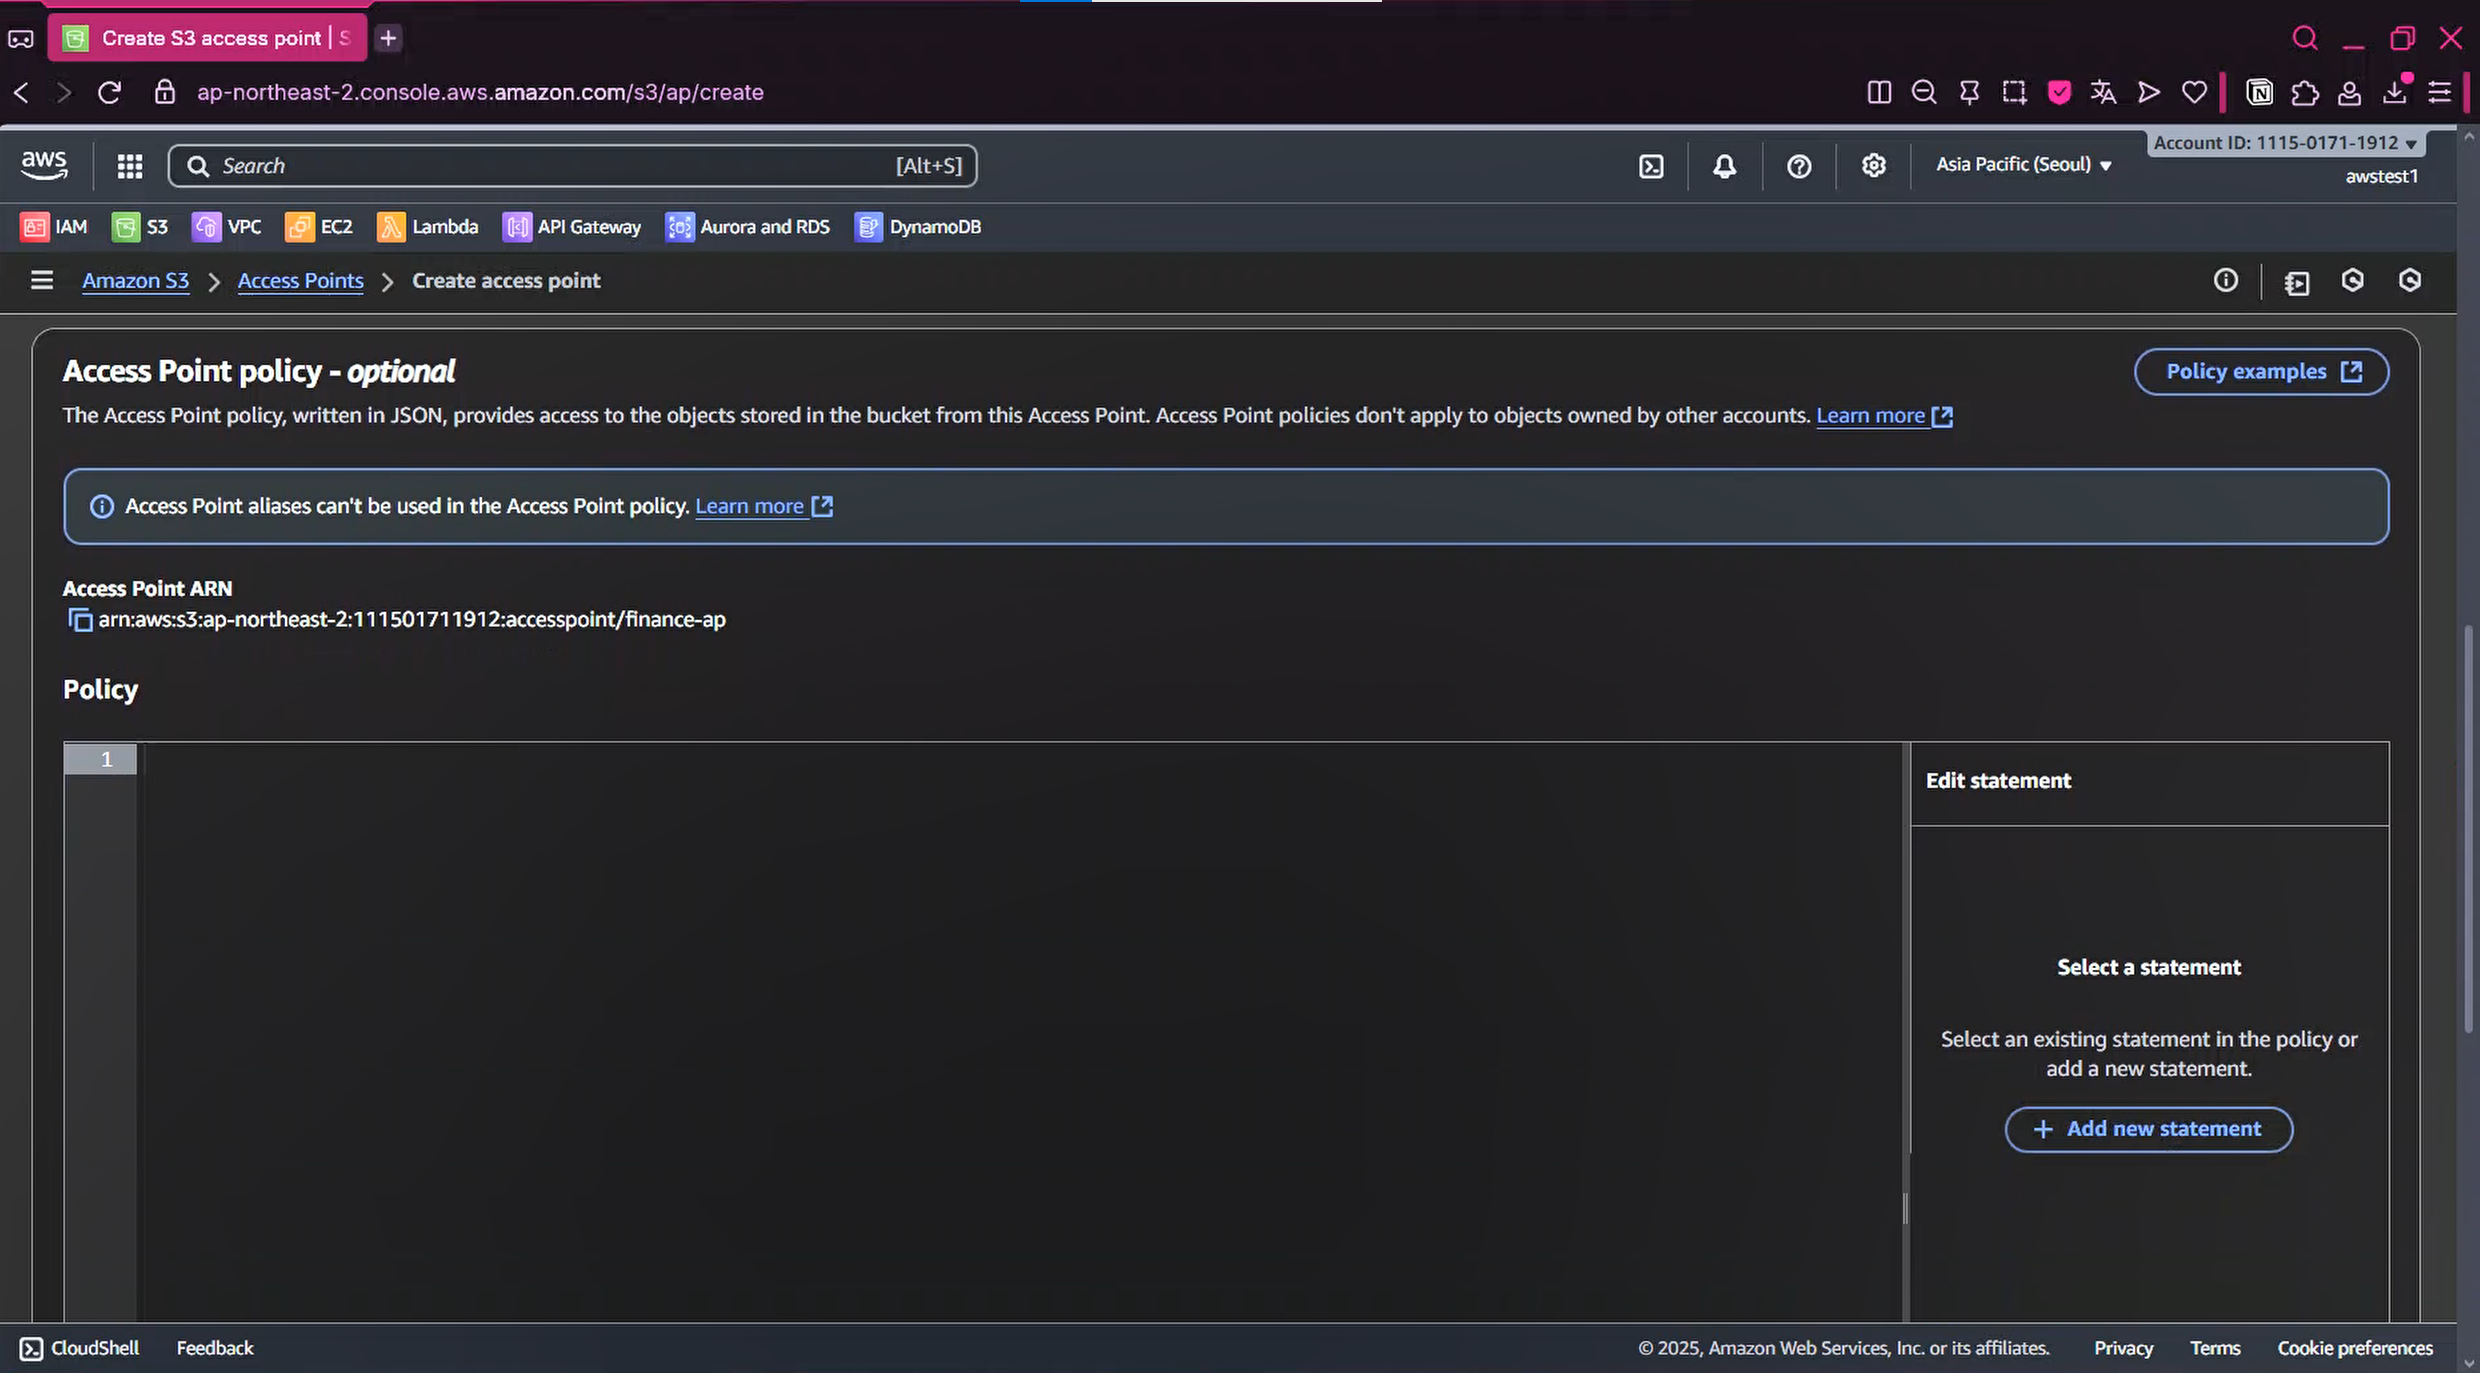This screenshot has width=2480, height=1373.
Task: Expand the Asia Pacific (Seoul) region dropdown
Action: [2023, 165]
